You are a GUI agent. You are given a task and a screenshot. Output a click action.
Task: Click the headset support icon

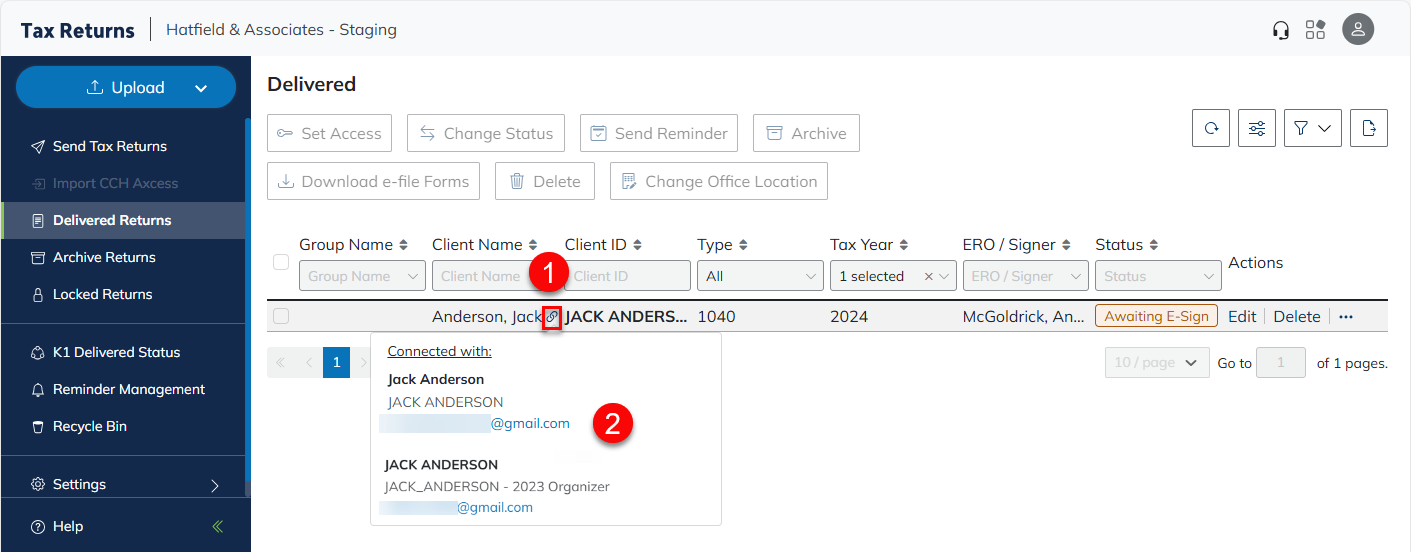pos(1281,30)
